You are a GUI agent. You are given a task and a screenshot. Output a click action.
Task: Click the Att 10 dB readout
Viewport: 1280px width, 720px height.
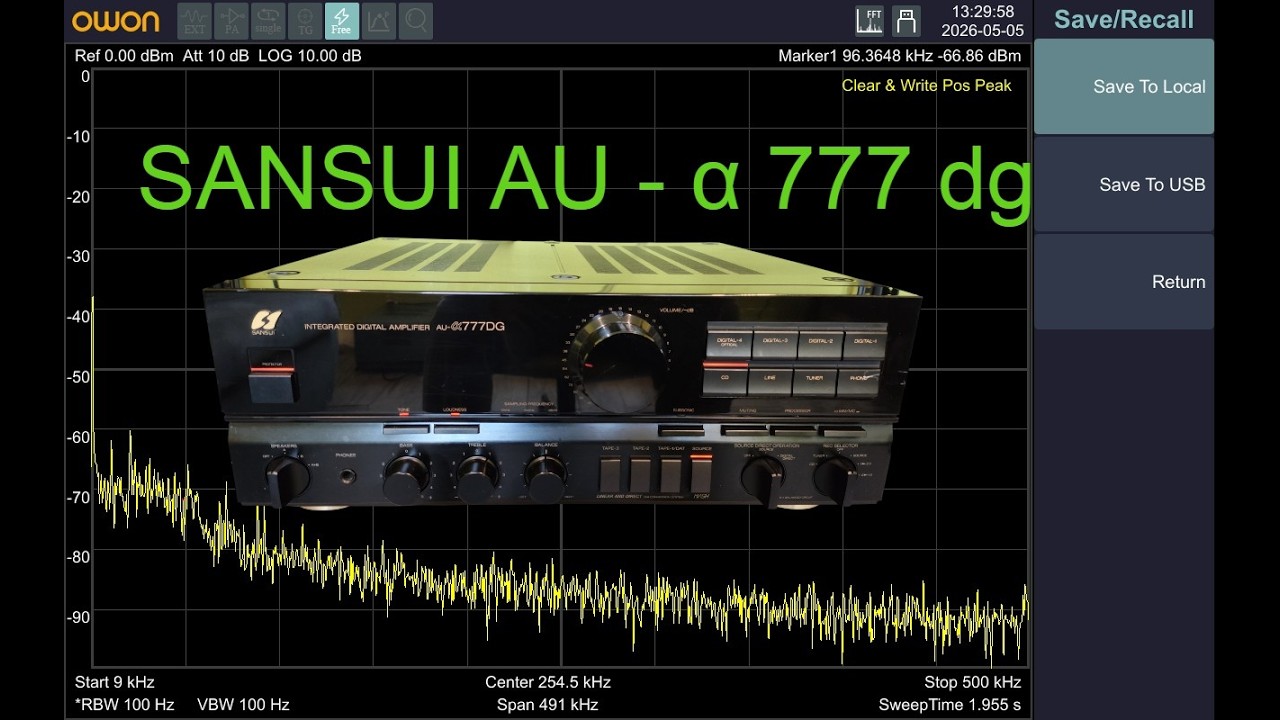216,56
